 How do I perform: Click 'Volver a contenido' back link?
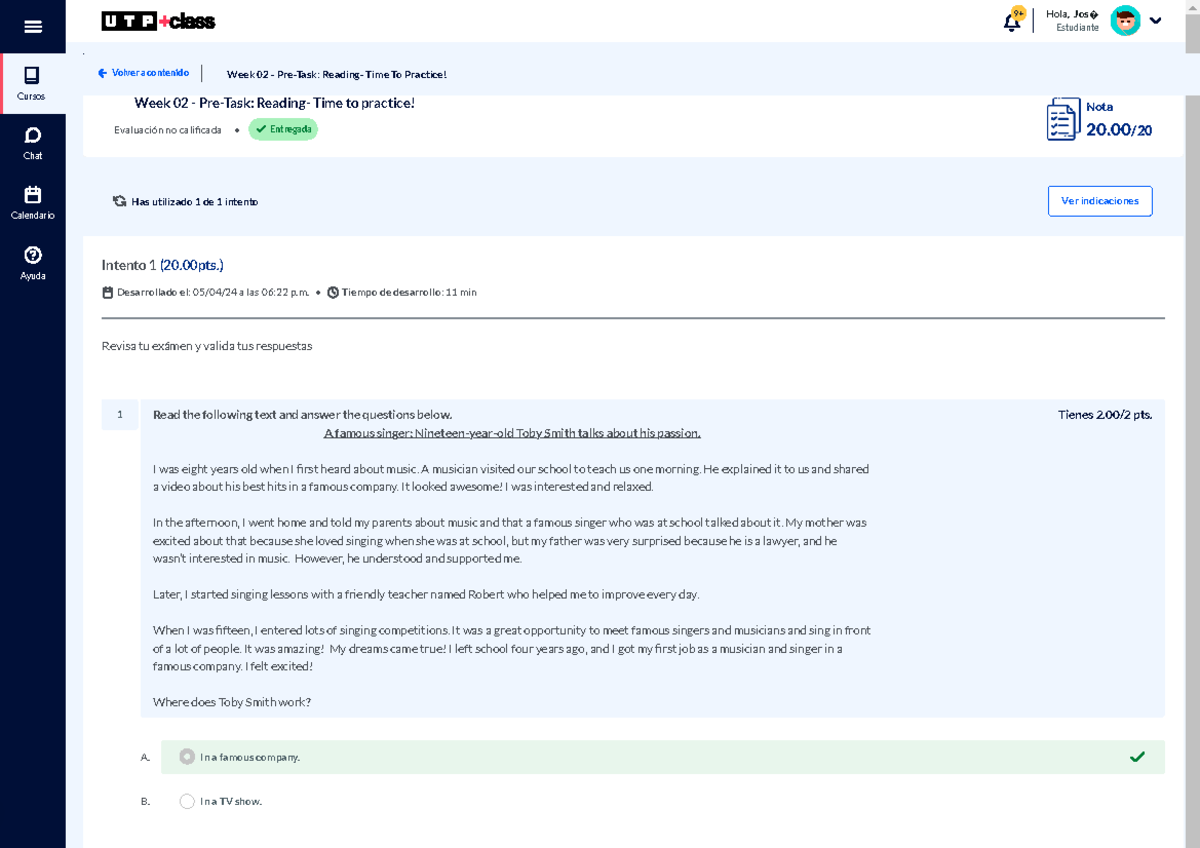[x=143, y=73]
